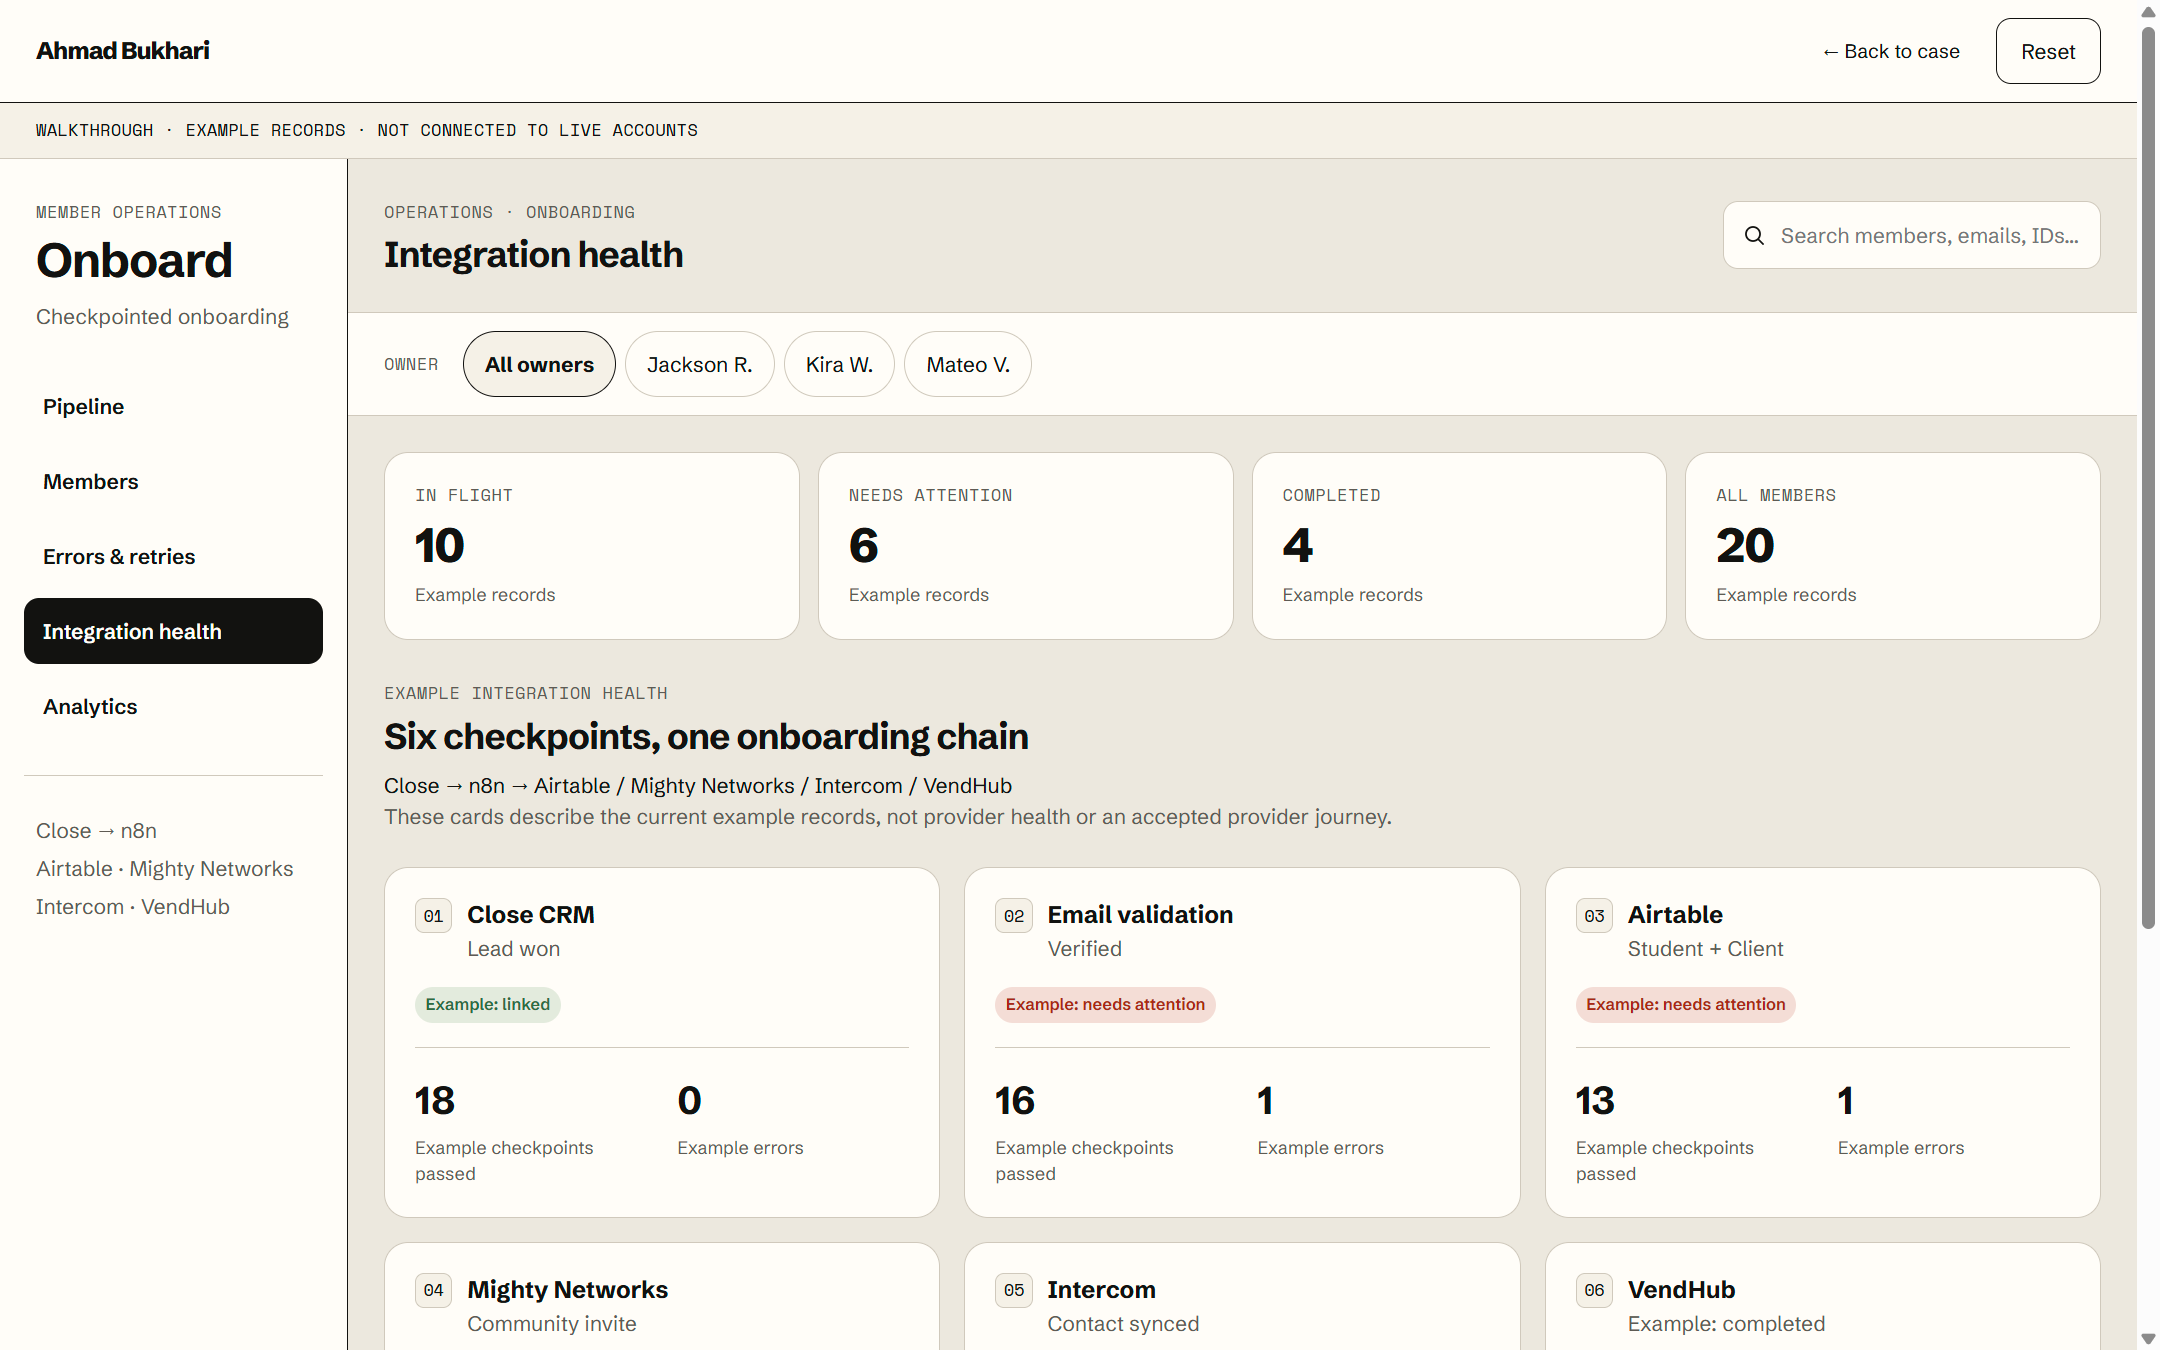Click the 05 badge on Intercom

point(1013,1290)
